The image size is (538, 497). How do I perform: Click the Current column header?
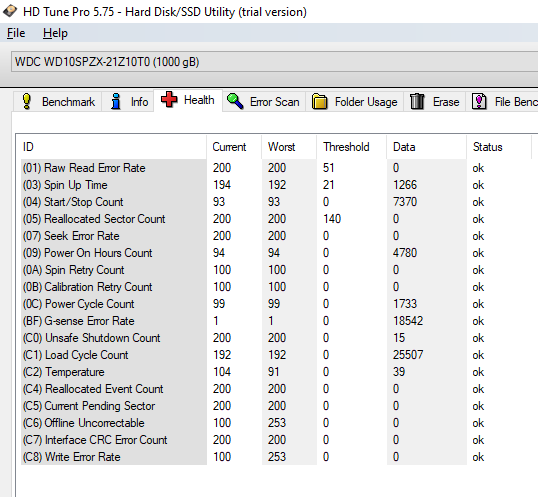234,147
